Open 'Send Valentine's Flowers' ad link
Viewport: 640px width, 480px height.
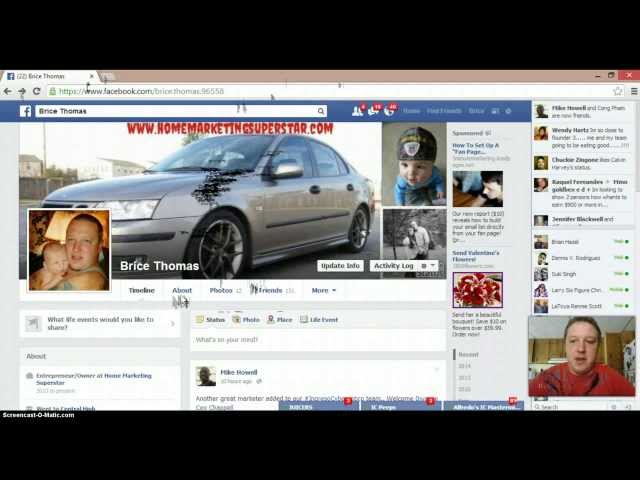point(476,256)
